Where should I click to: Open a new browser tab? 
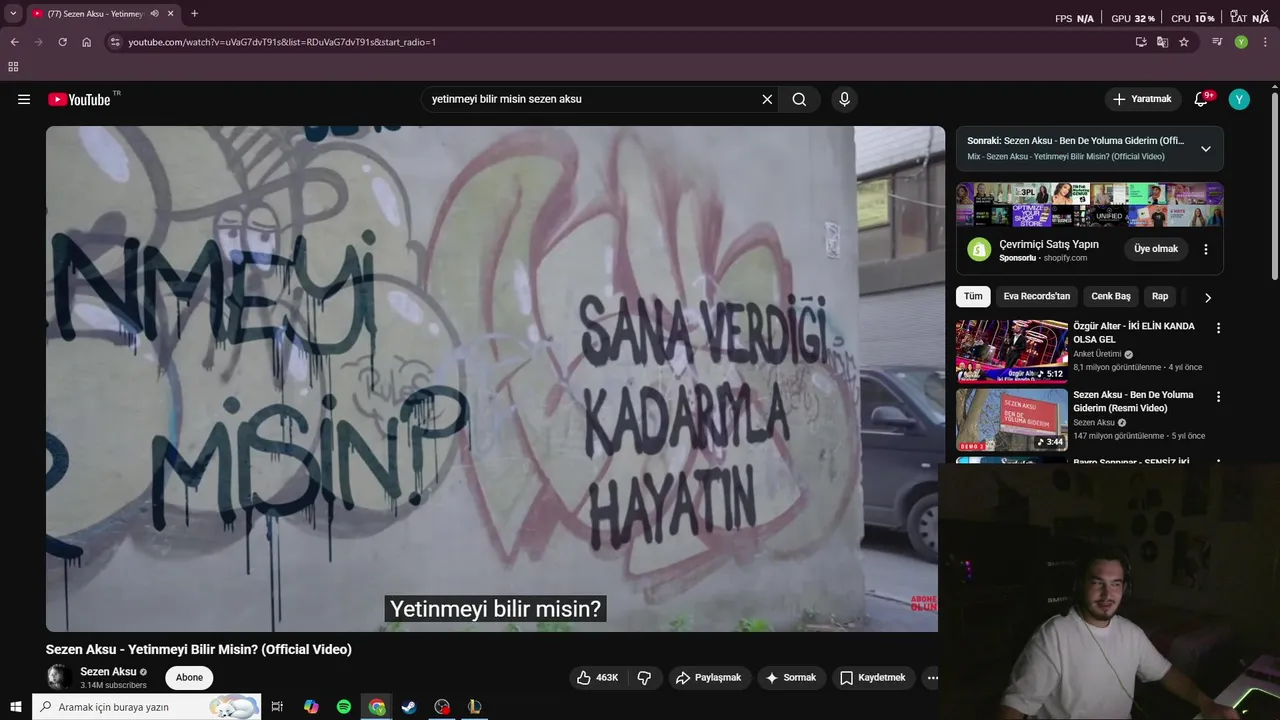pyautogui.click(x=194, y=14)
